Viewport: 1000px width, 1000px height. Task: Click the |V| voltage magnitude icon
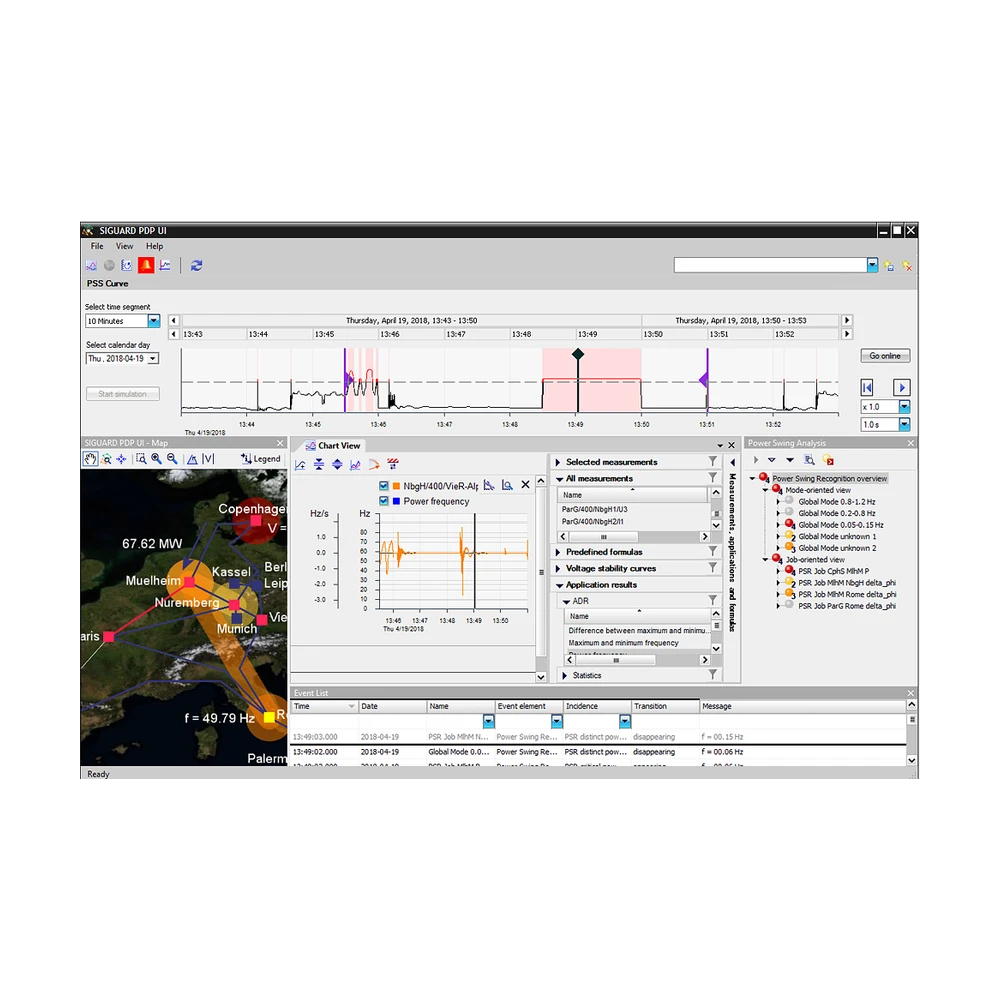point(208,459)
